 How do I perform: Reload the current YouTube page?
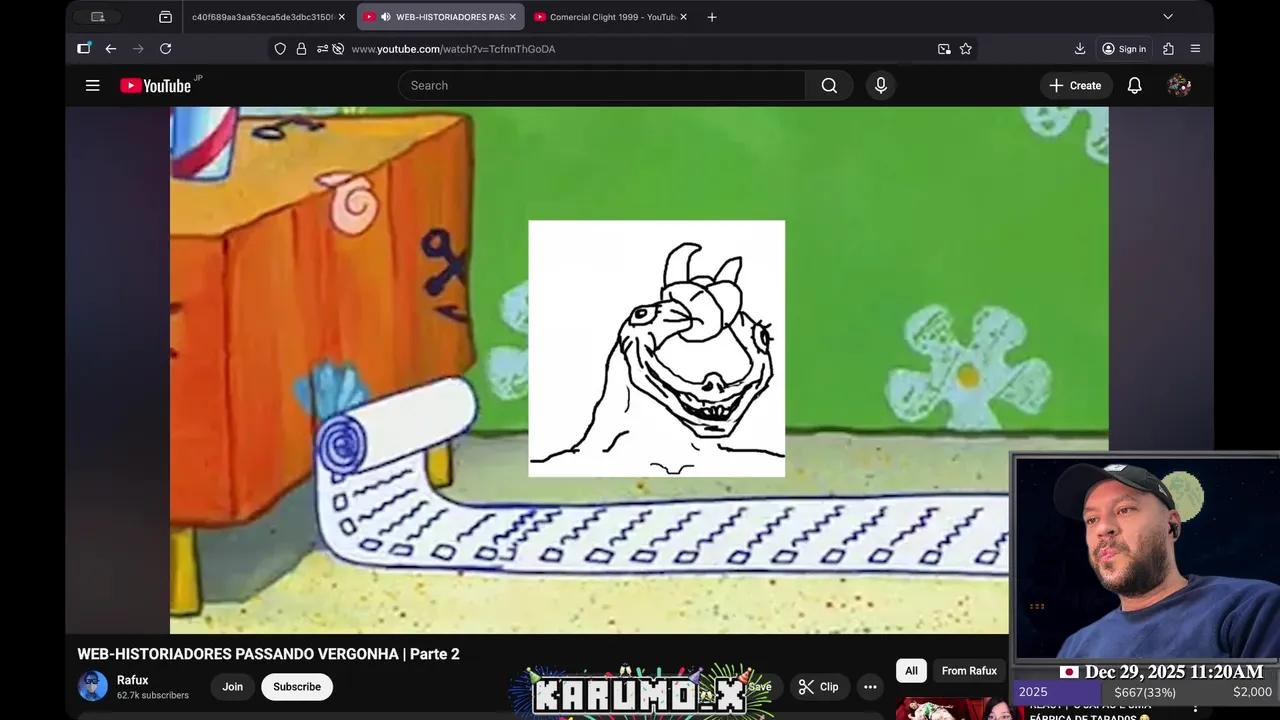tap(165, 49)
